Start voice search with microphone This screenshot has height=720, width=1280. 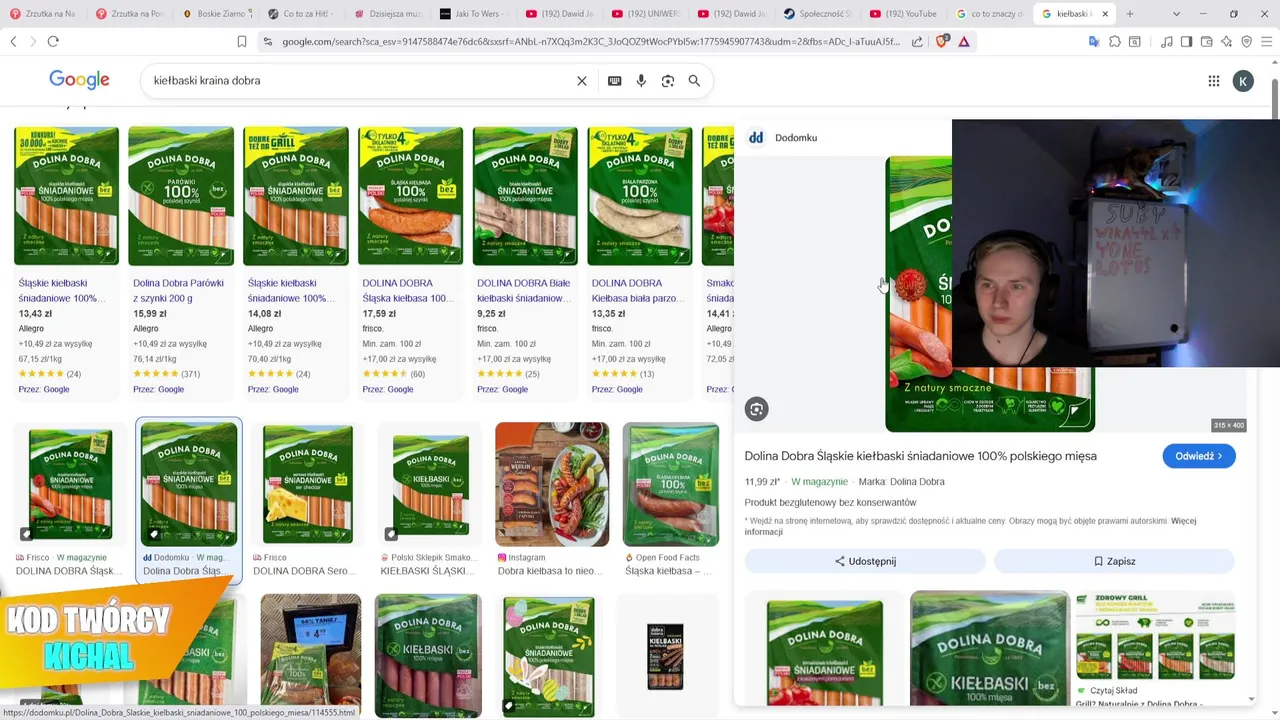click(x=641, y=81)
